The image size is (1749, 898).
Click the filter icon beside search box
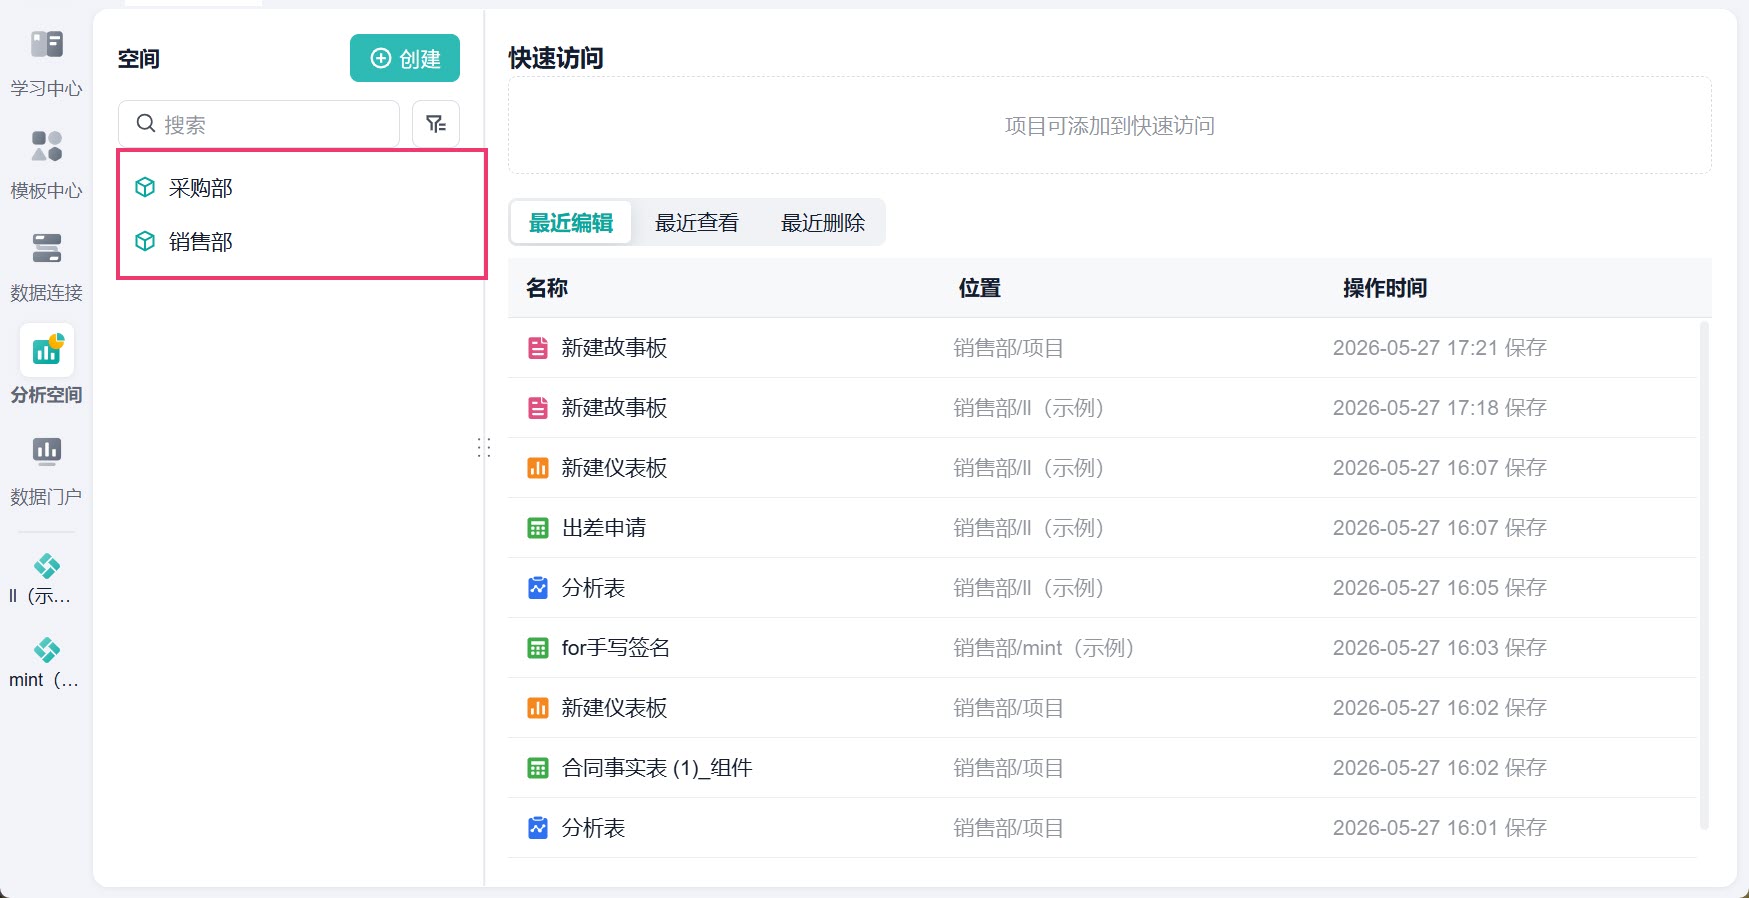(436, 124)
